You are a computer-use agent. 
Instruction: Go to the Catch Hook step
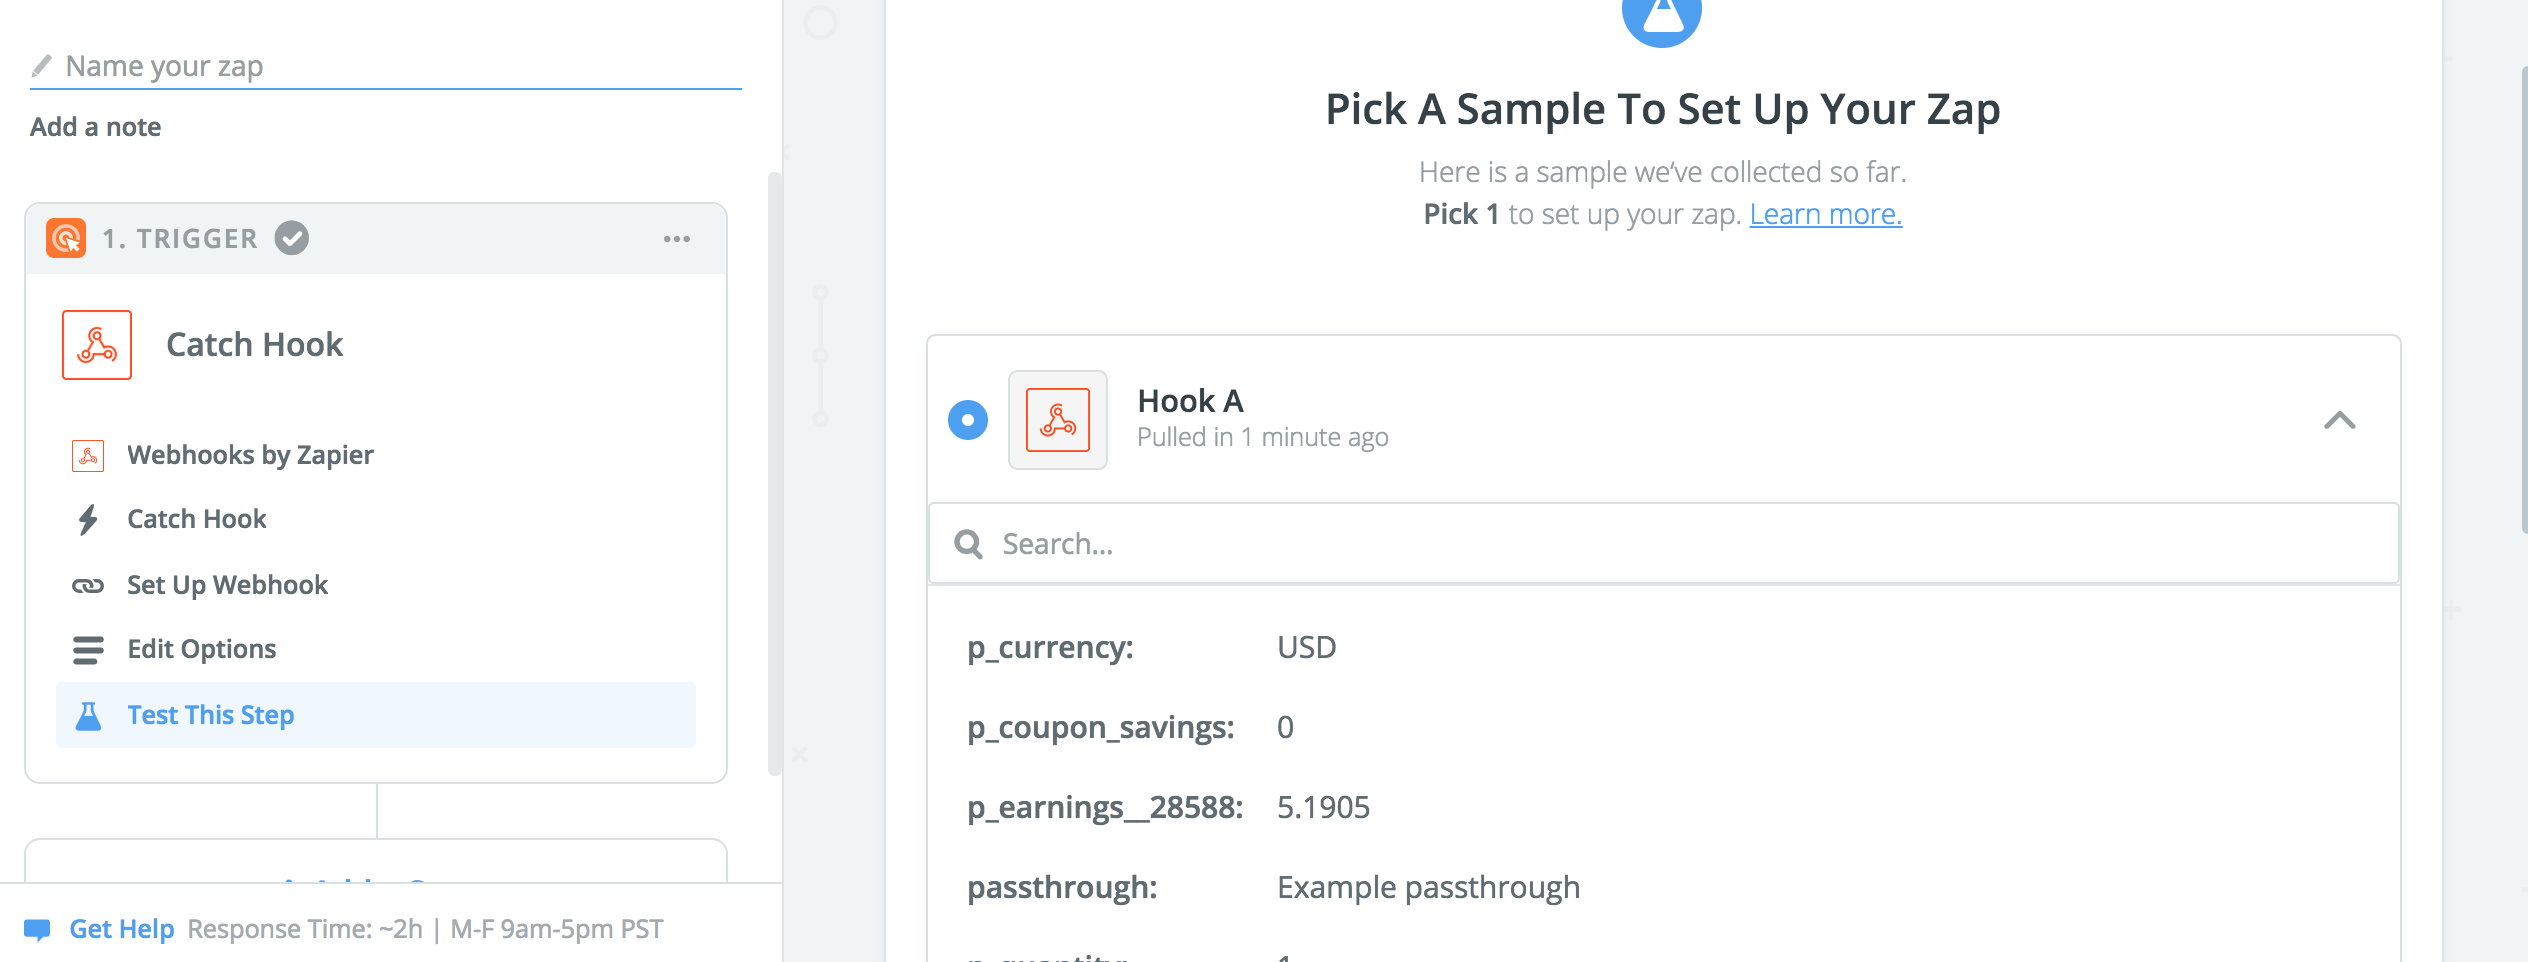pyautogui.click(x=197, y=519)
